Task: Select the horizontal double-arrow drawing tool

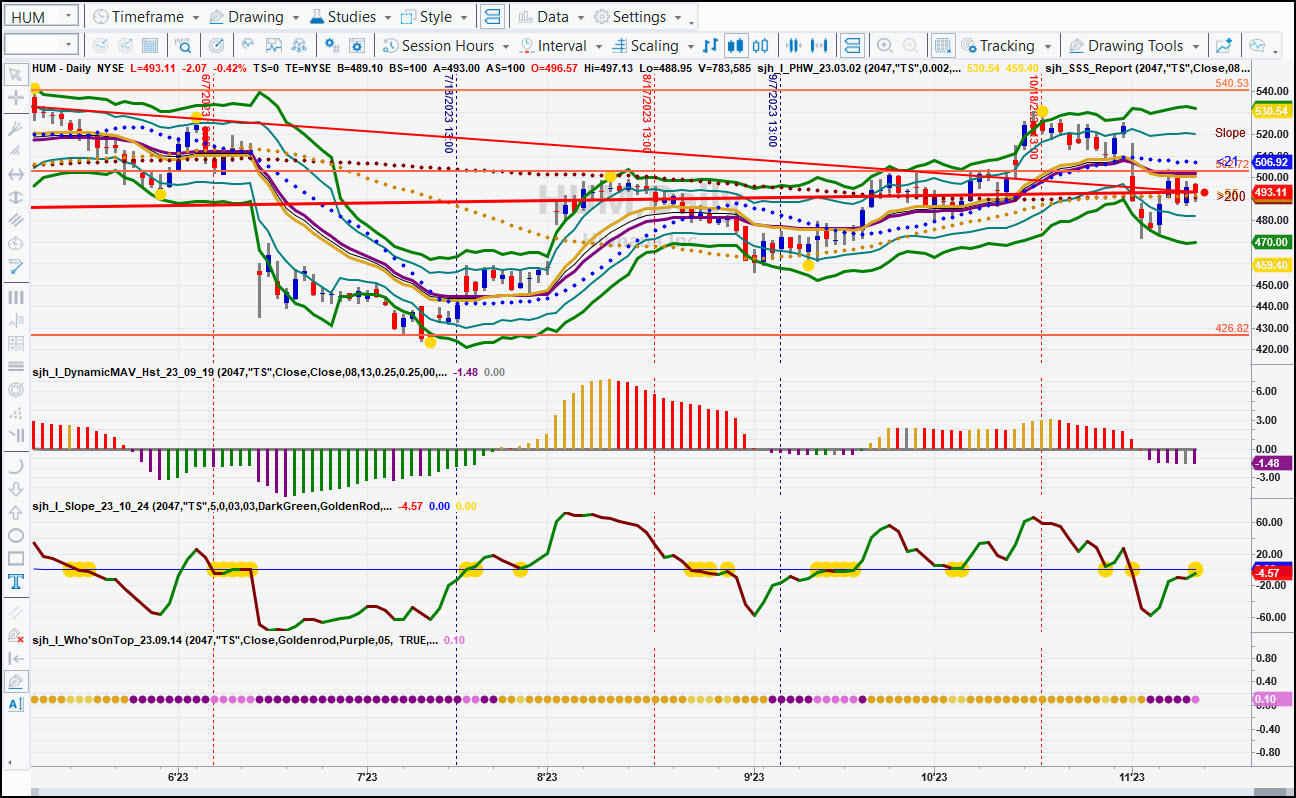Action: click(x=15, y=174)
